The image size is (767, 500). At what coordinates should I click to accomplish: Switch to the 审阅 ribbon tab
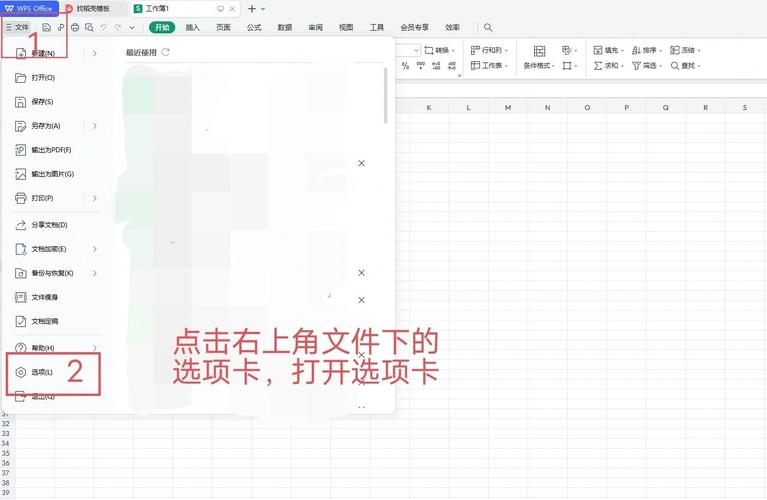click(x=316, y=27)
